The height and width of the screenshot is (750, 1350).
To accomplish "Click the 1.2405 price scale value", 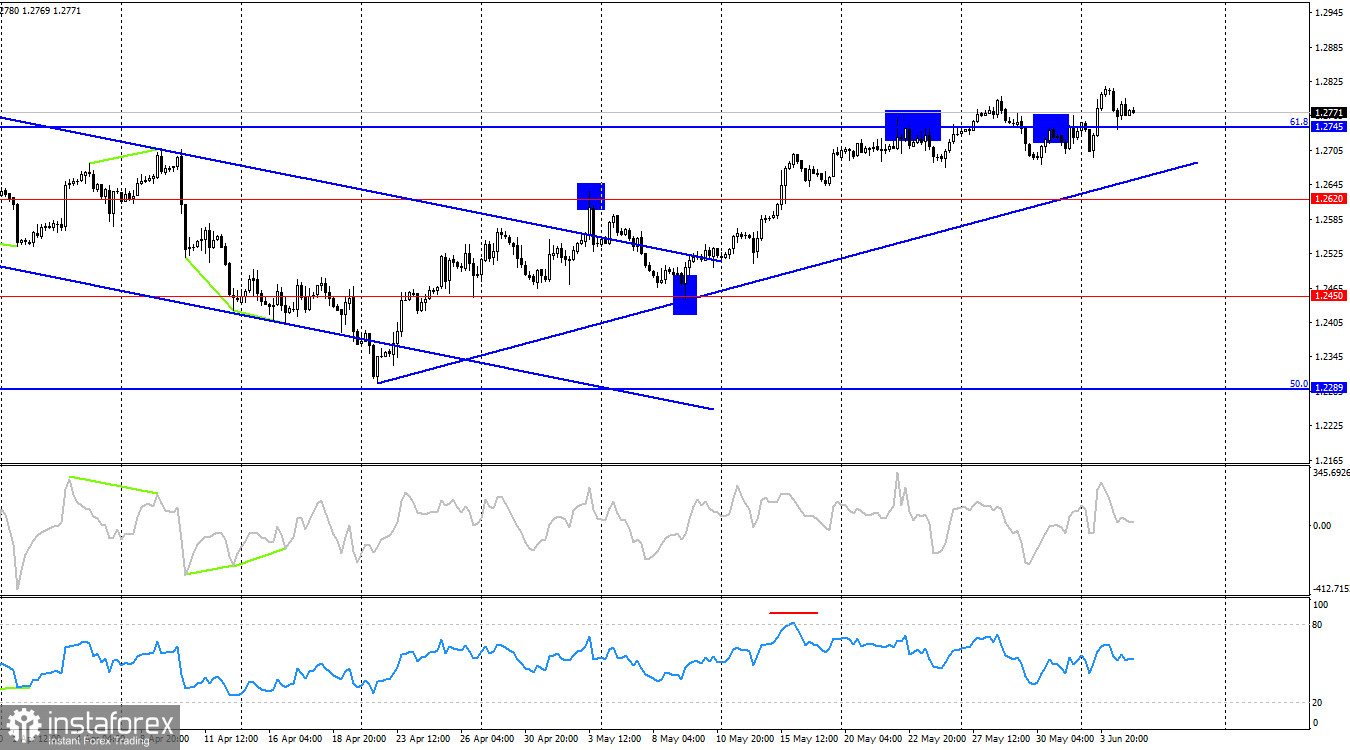I will click(x=1331, y=323).
